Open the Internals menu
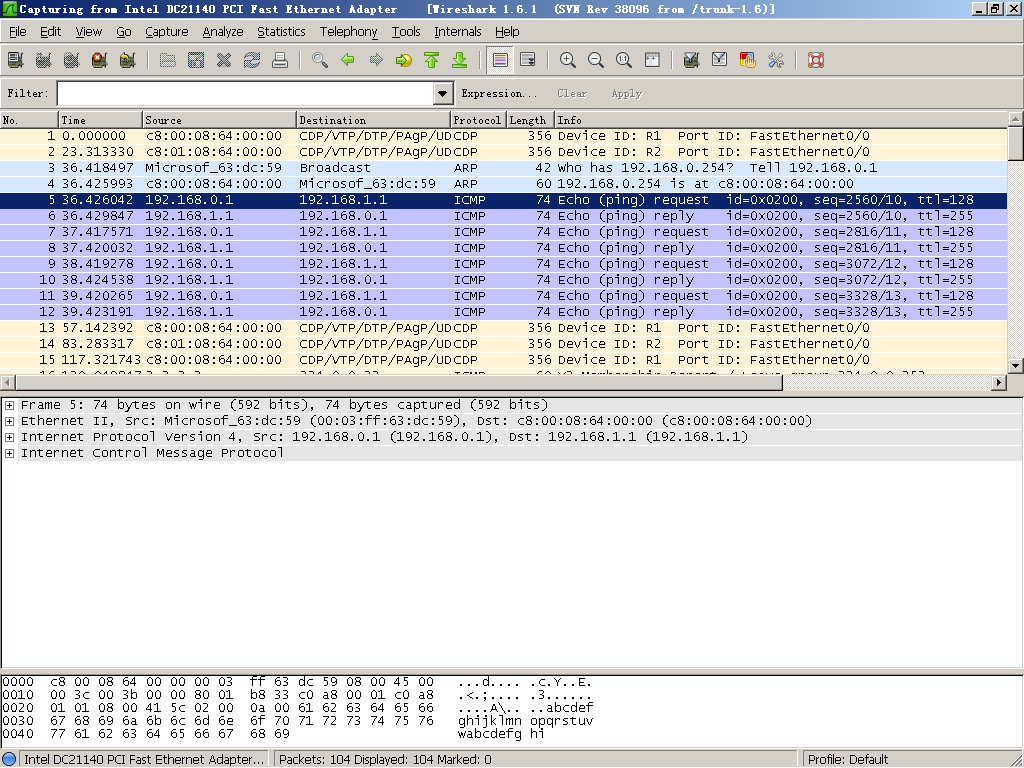Image resolution: width=1024 pixels, height=768 pixels. tap(458, 31)
